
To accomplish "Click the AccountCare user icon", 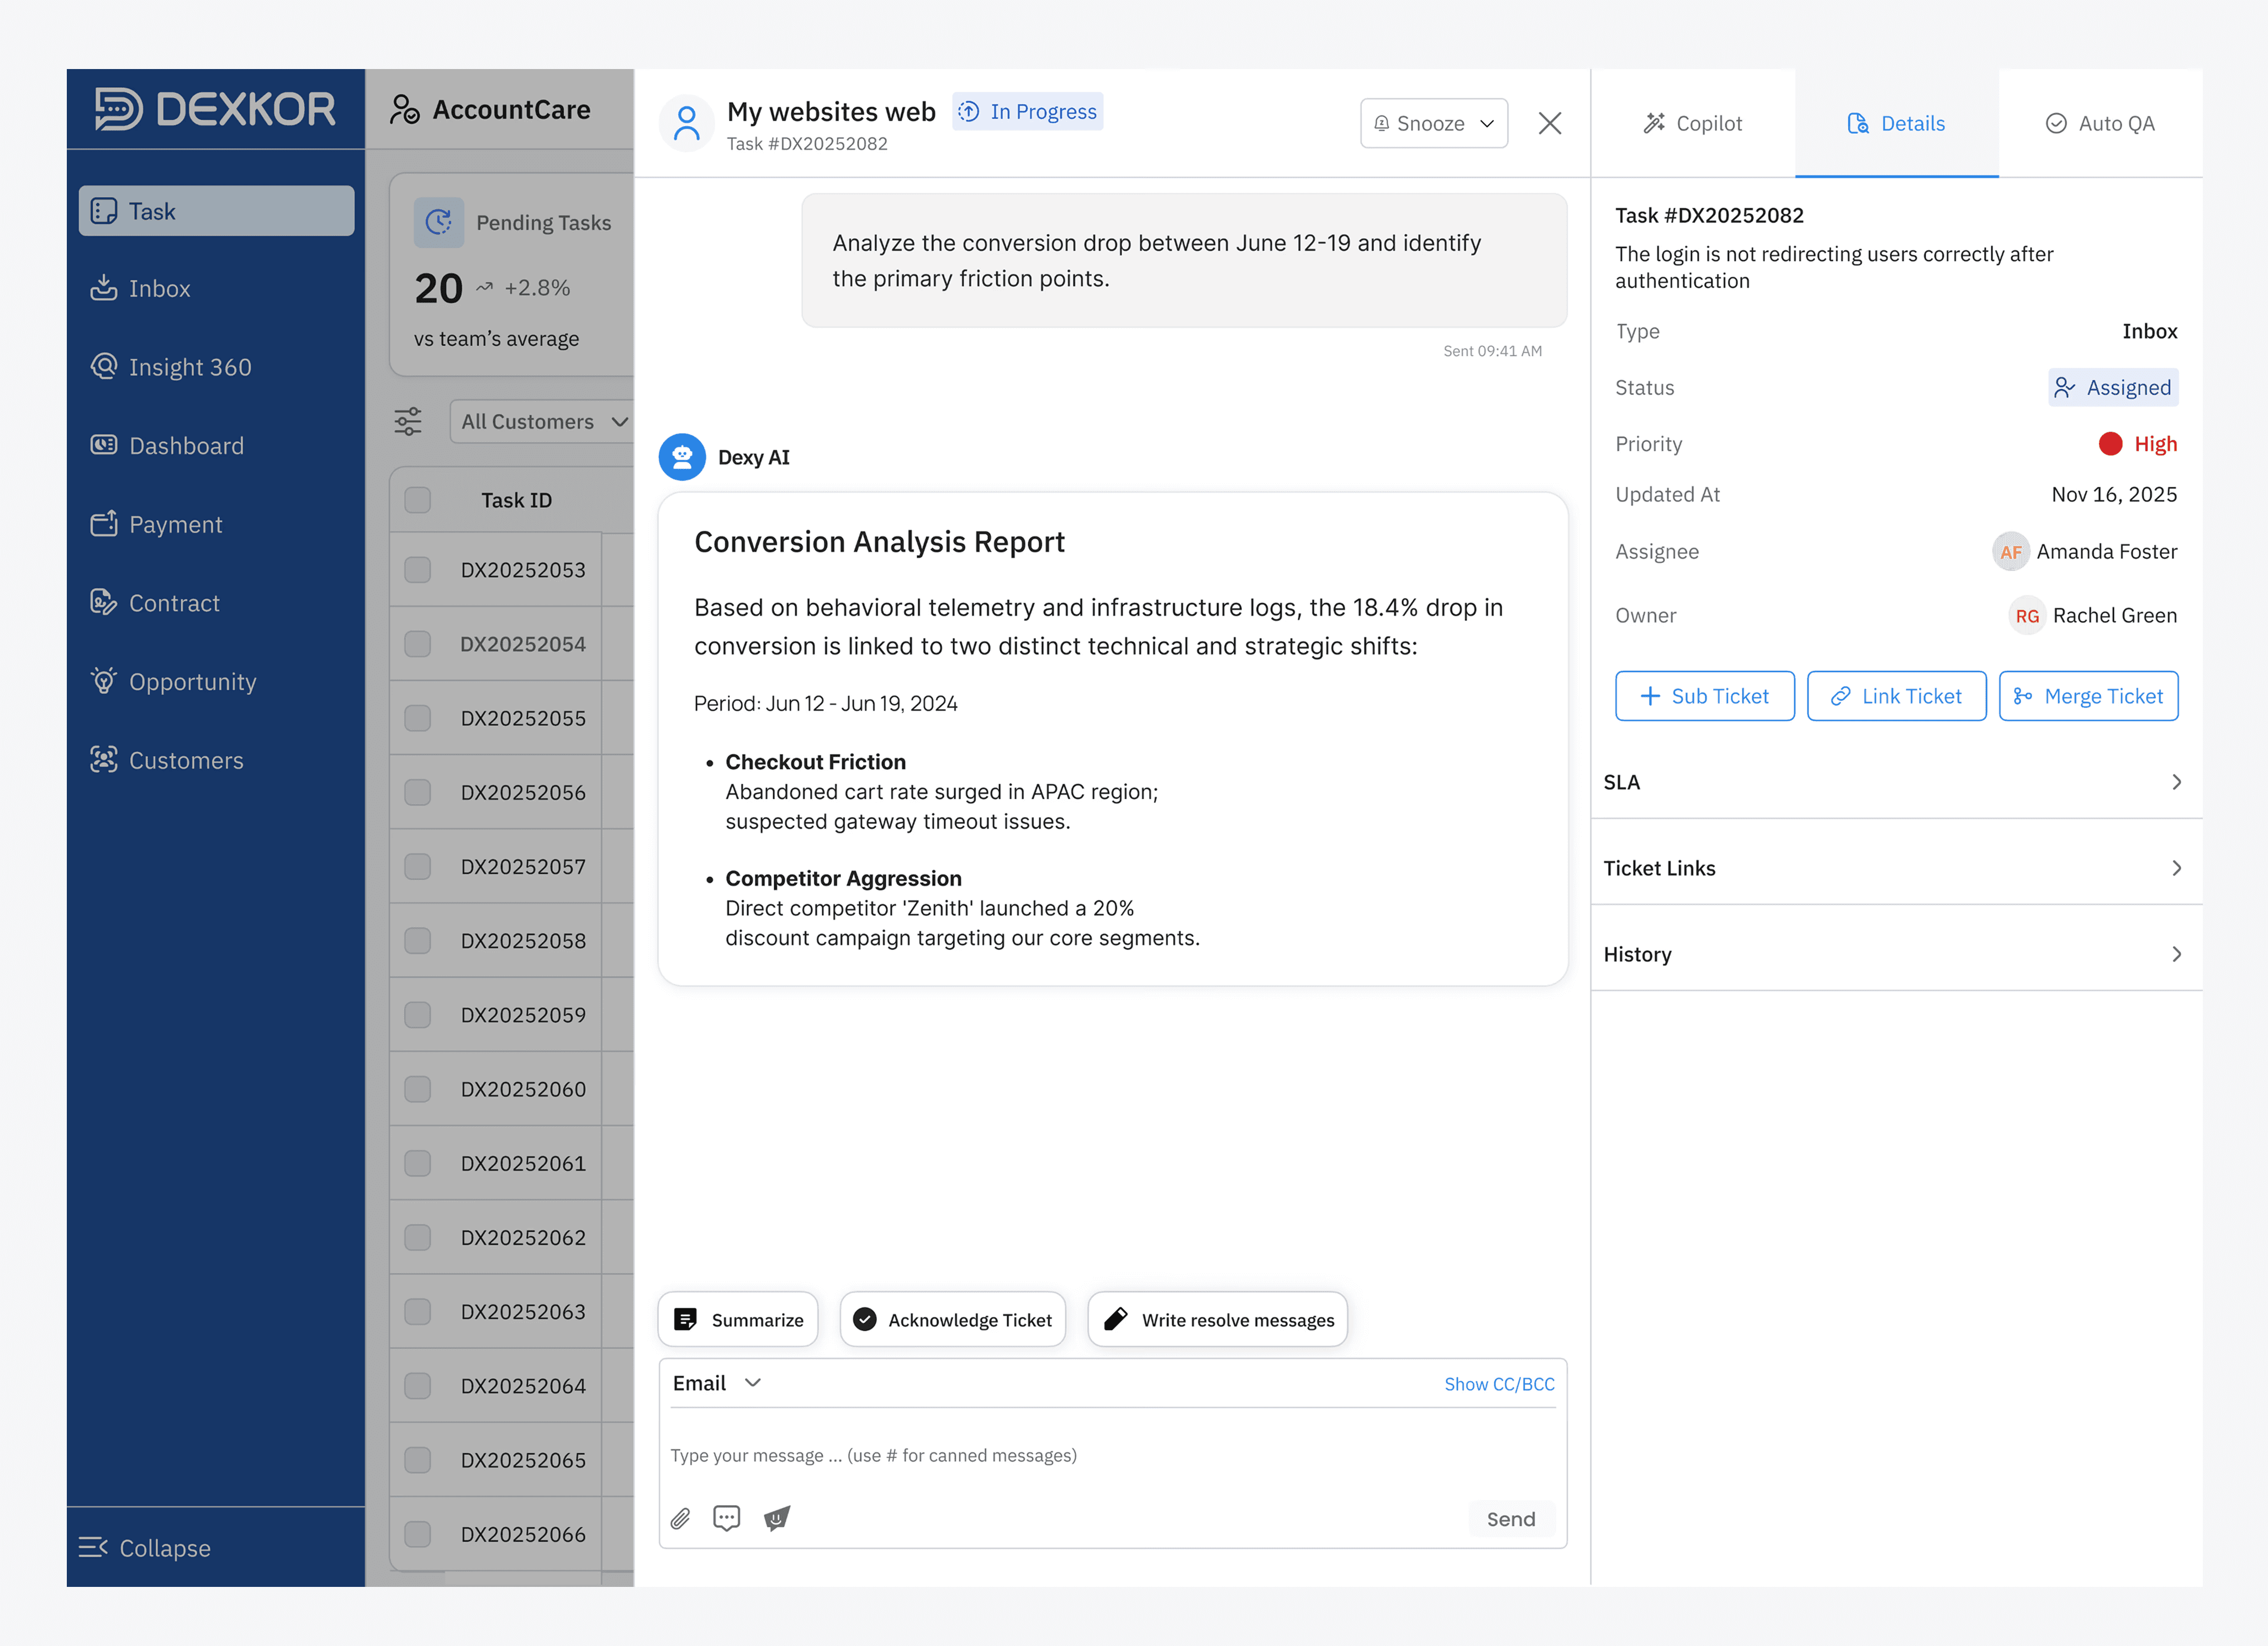I will click(404, 110).
